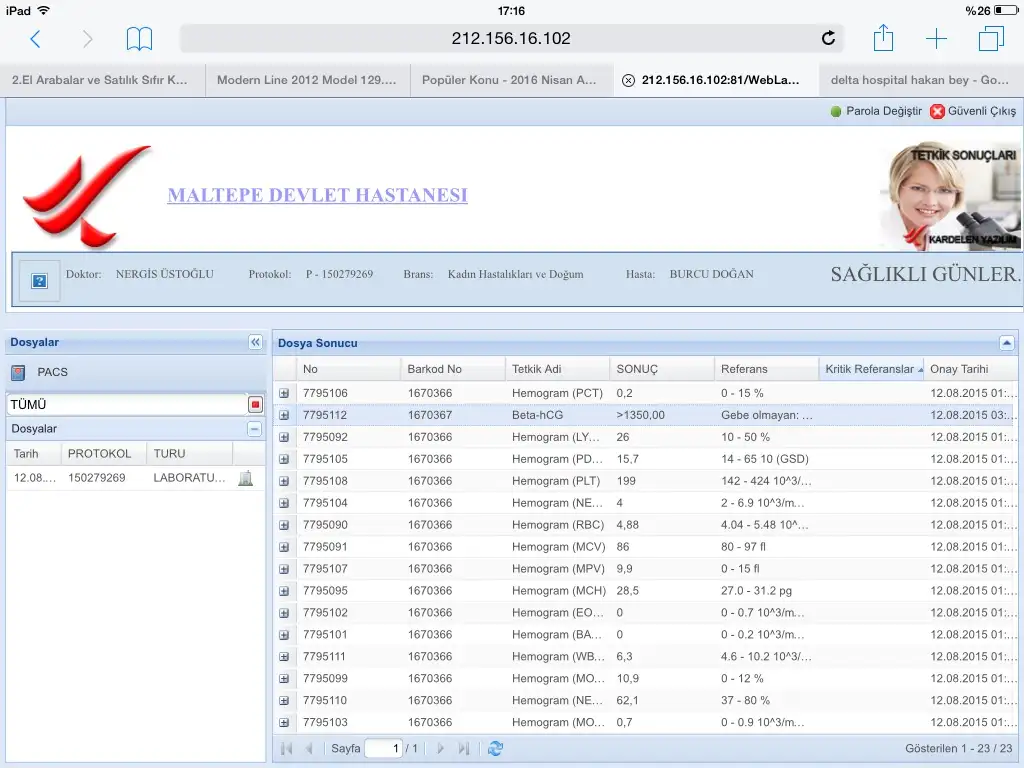This screenshot has height=768, width=1024.
Task: Collapse the left Dosyalar panel
Action: pos(255,342)
